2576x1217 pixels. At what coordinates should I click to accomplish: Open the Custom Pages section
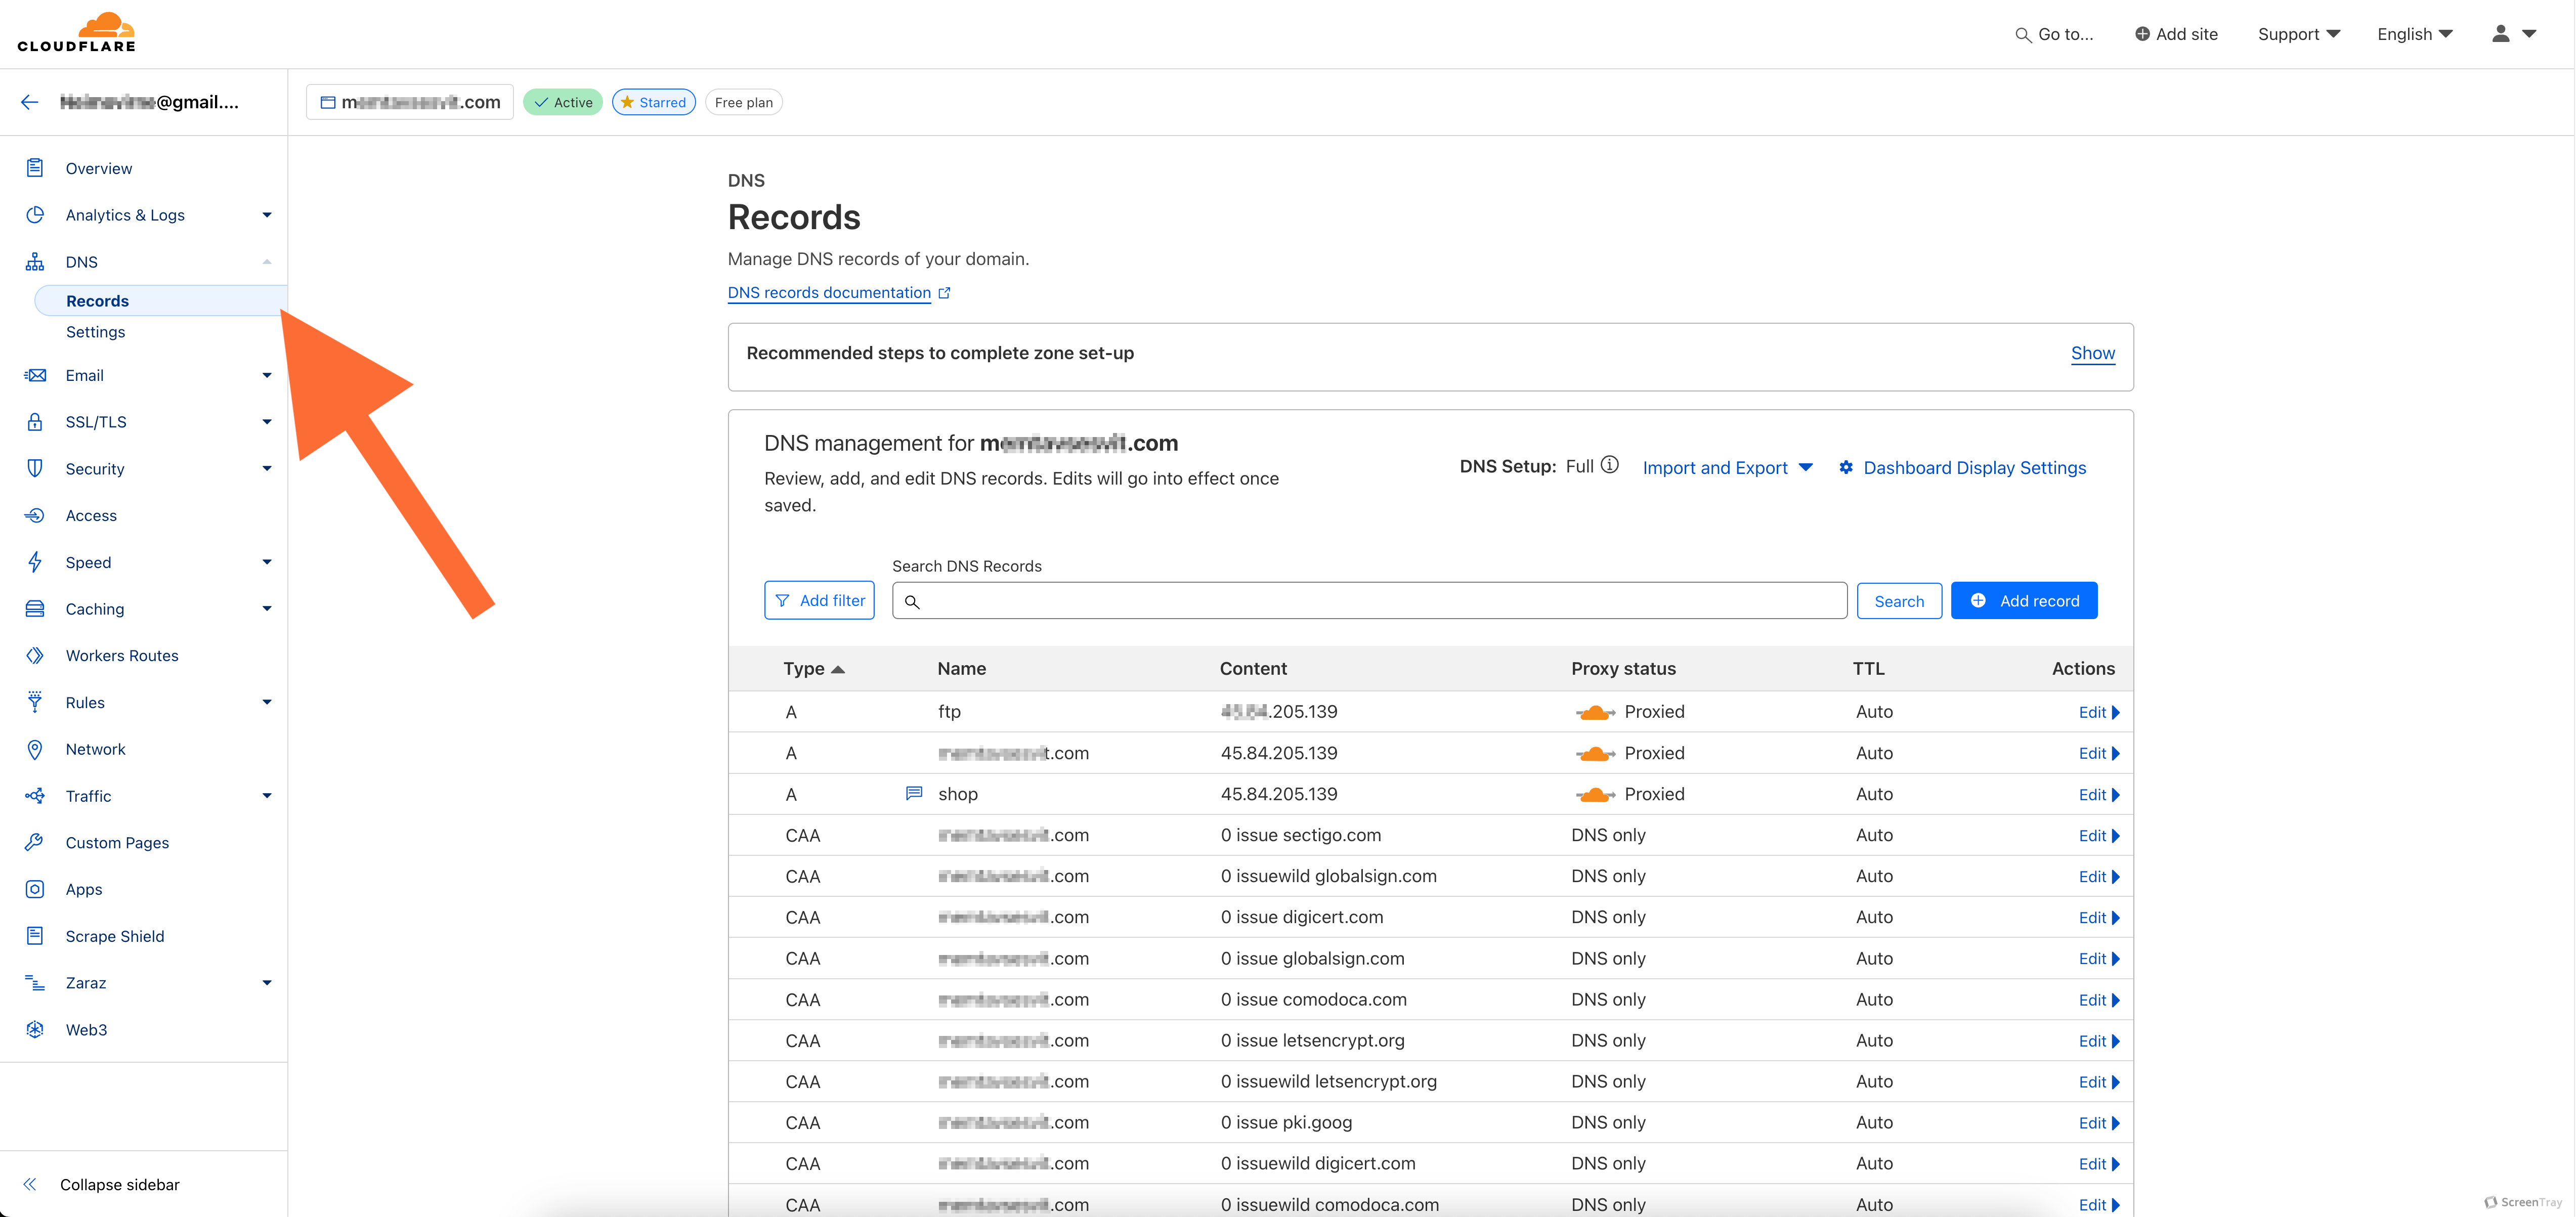coord(117,842)
